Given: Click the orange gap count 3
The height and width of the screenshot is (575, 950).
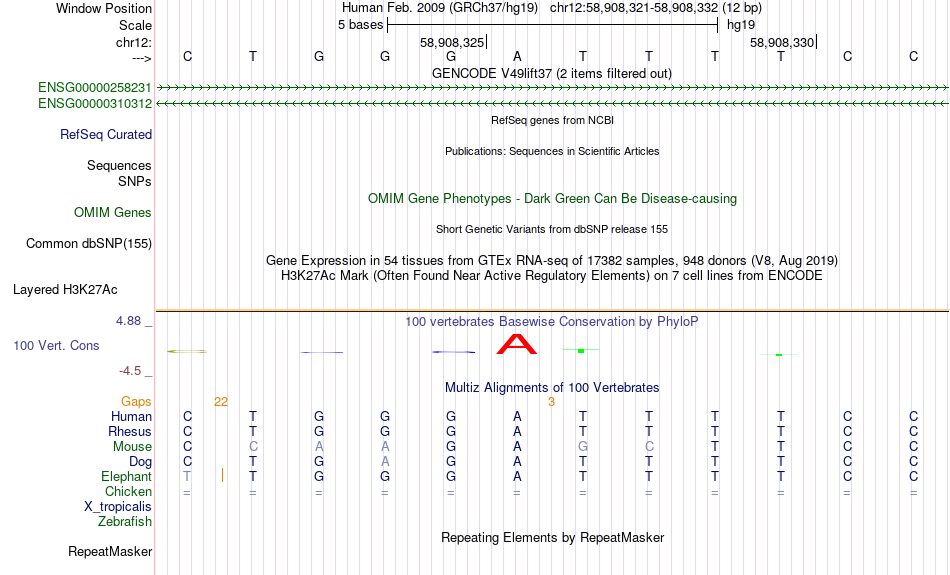Looking at the screenshot, I should 551,402.
